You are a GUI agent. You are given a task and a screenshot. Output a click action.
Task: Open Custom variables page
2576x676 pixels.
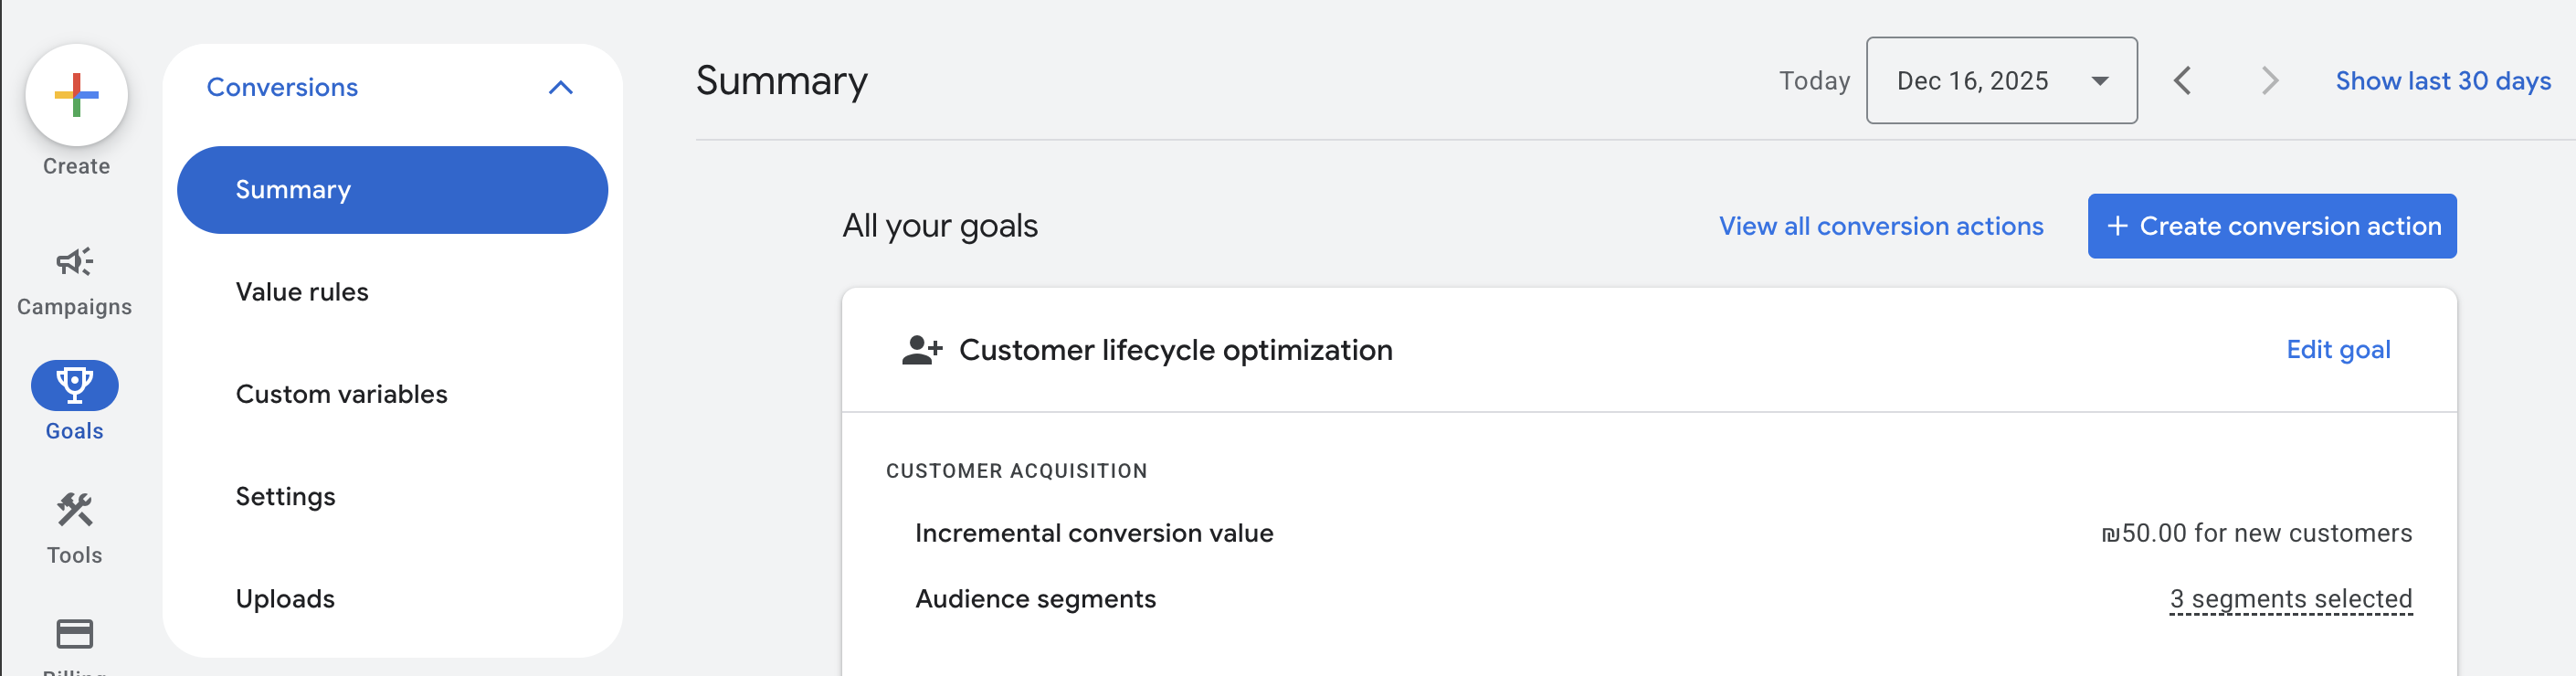(341, 394)
